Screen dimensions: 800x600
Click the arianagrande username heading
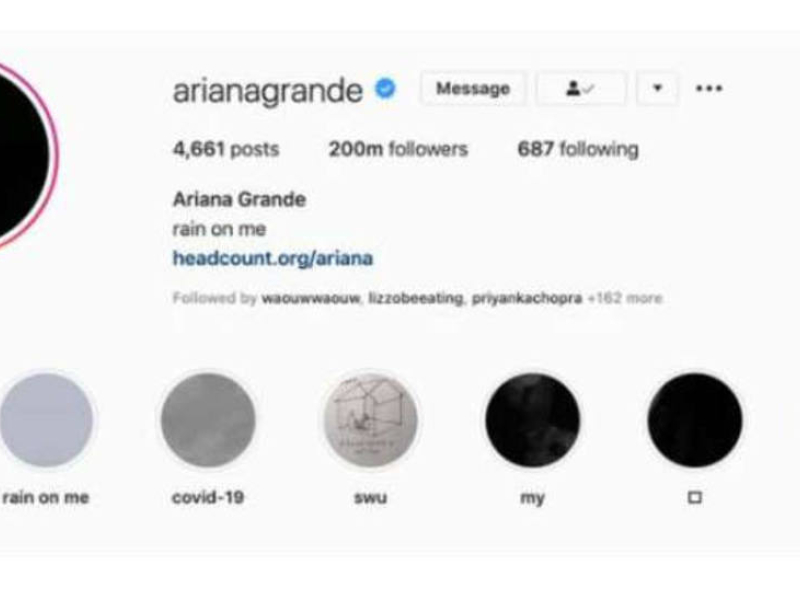coord(268,91)
